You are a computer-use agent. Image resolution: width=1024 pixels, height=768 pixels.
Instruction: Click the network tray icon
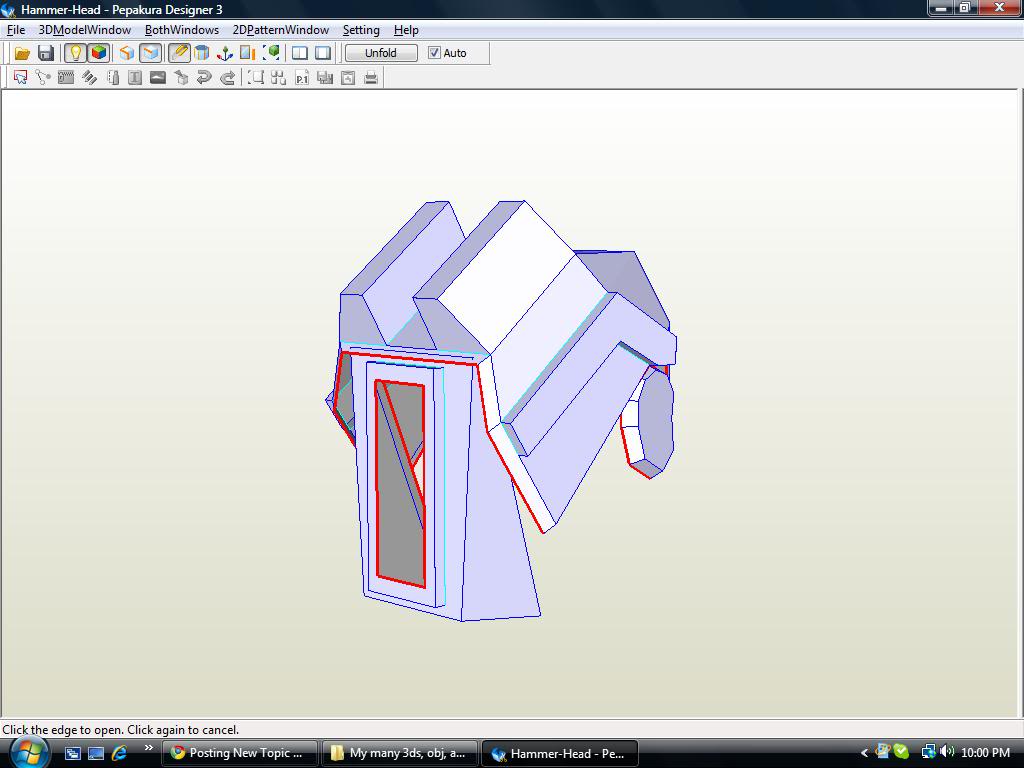pos(928,752)
